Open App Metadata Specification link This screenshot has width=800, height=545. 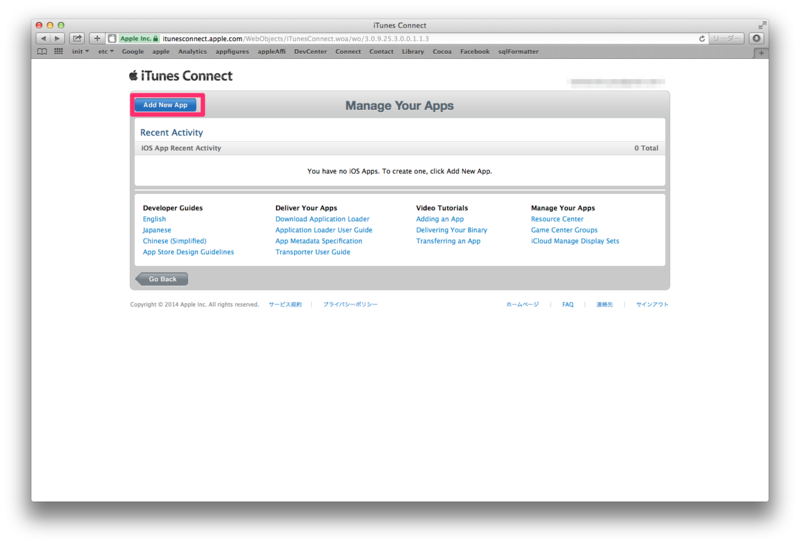click(318, 241)
